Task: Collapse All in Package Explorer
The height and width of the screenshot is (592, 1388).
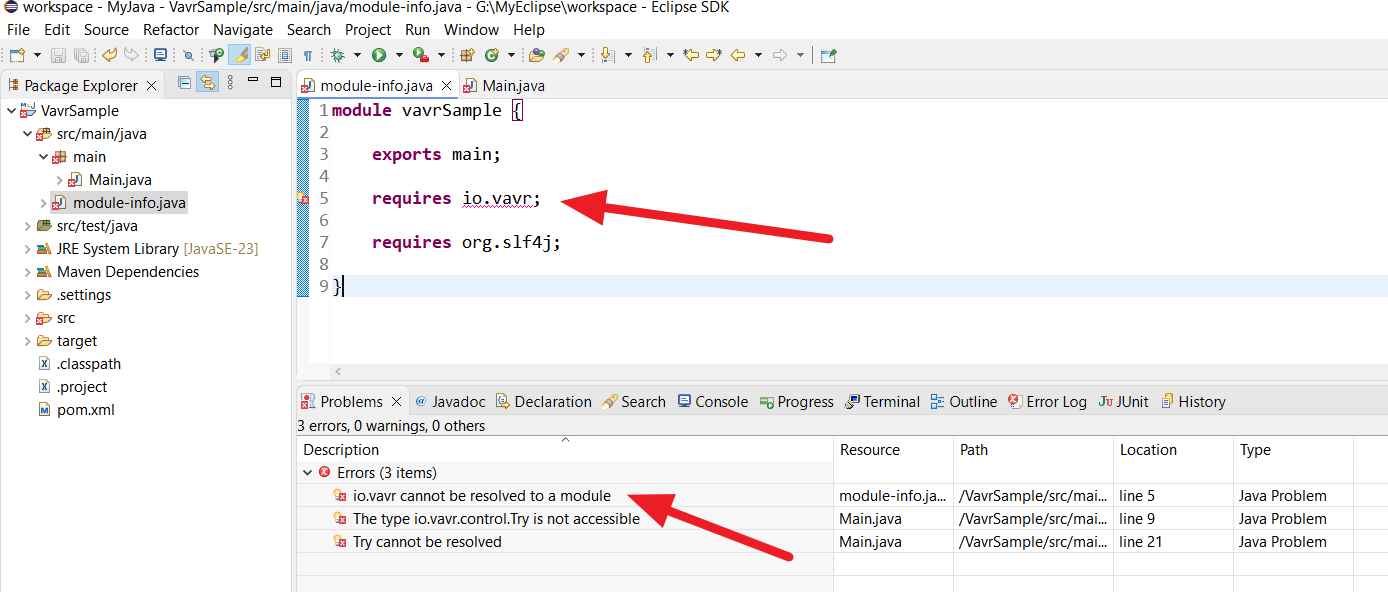Action: pyautogui.click(x=185, y=83)
